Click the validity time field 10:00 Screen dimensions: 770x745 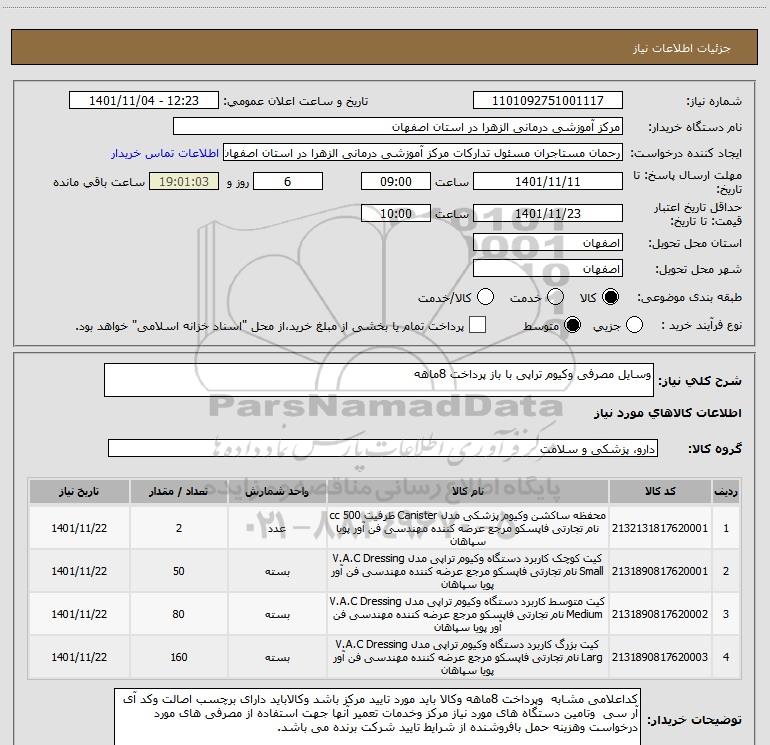coord(396,214)
